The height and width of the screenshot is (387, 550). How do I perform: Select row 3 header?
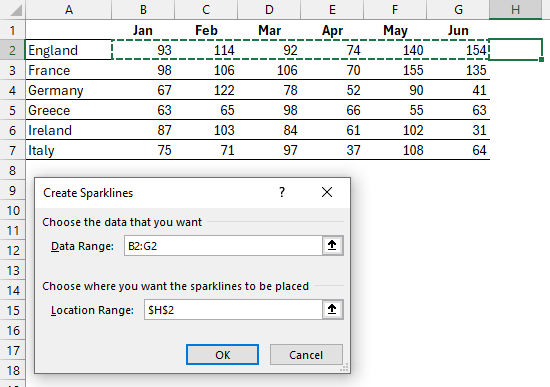click(13, 70)
